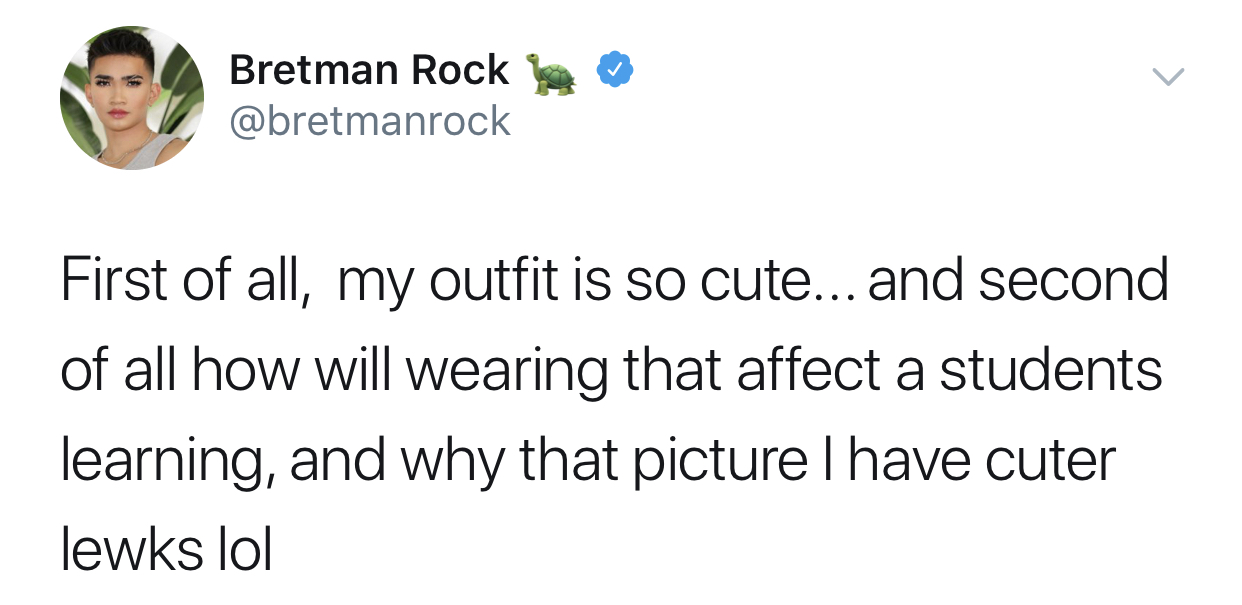This screenshot has height=605, width=1242.
Task: Click the turtle emoji beside the name
Action: coord(552,73)
